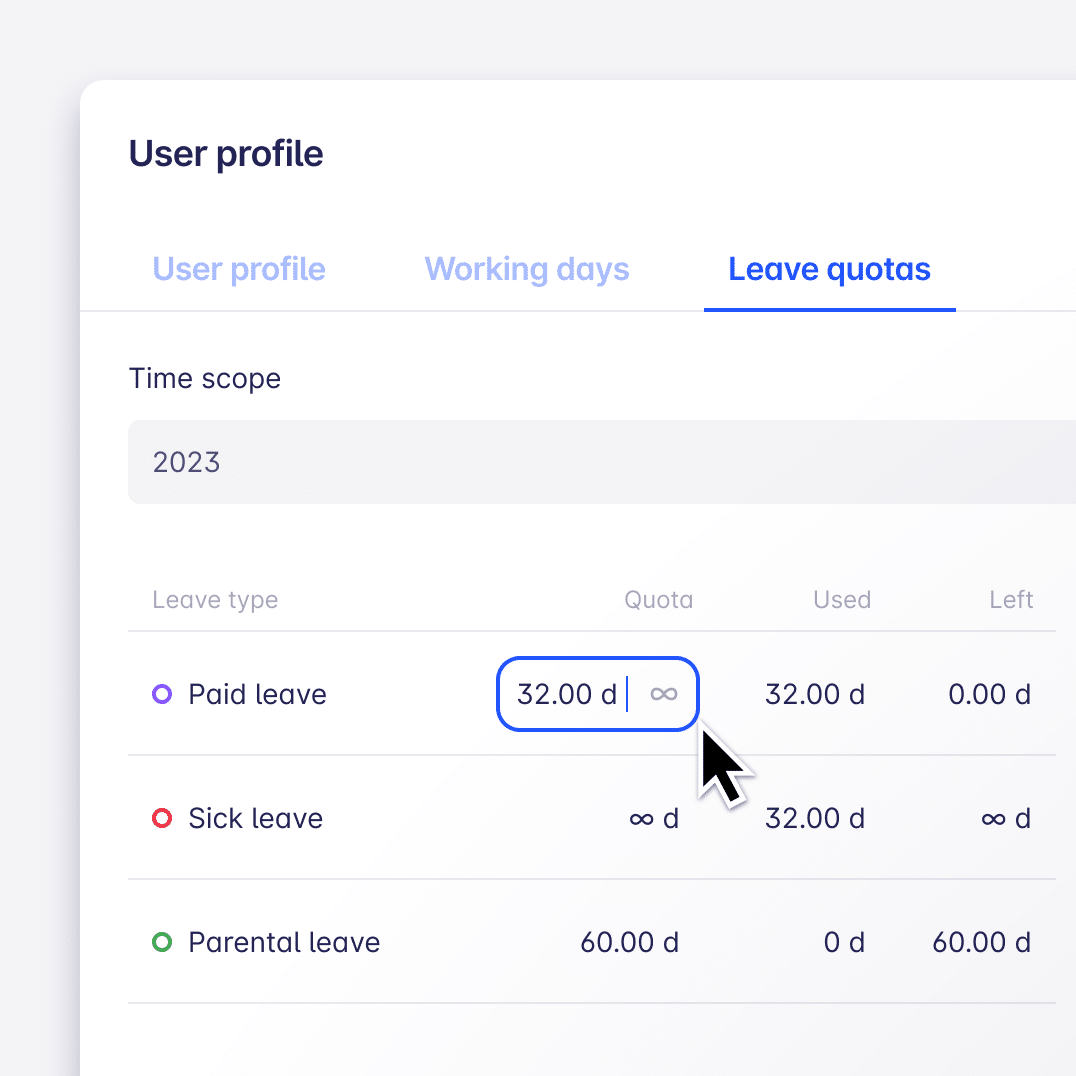Click the Paid leave row label
The height and width of the screenshot is (1076, 1076).
pyautogui.click(x=257, y=694)
